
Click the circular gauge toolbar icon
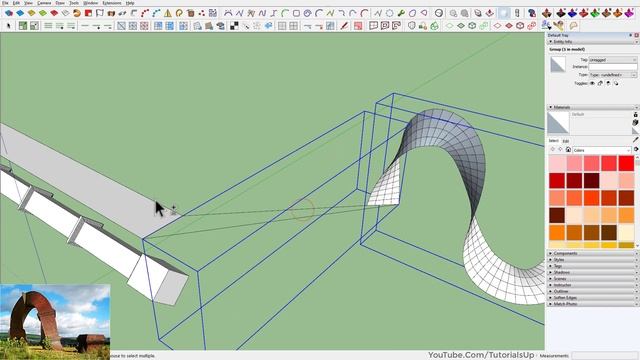439,13
